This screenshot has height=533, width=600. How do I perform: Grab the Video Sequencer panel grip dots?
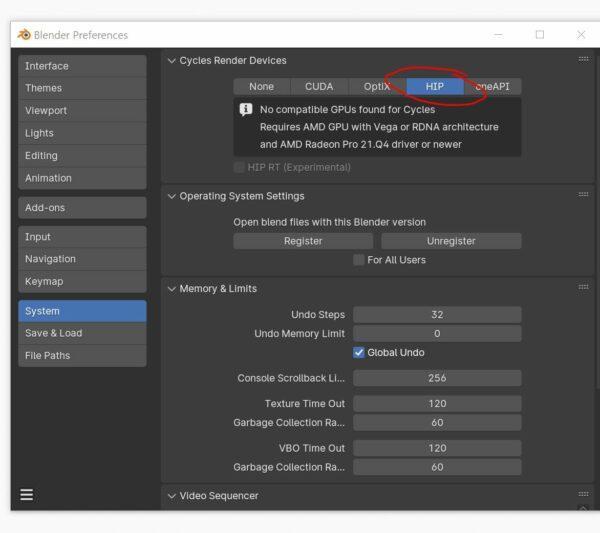pos(583,494)
